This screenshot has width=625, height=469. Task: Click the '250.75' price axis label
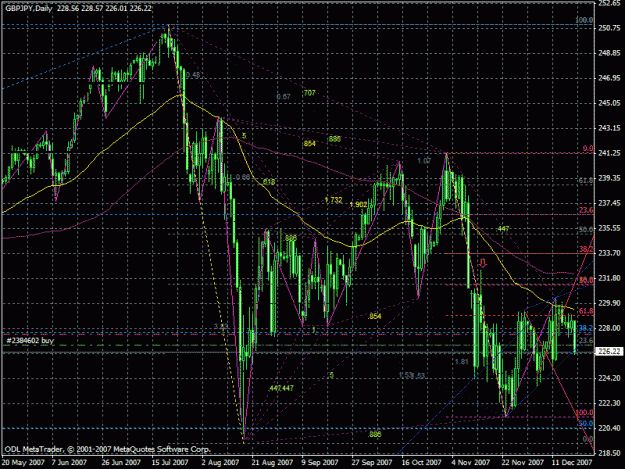(x=609, y=28)
